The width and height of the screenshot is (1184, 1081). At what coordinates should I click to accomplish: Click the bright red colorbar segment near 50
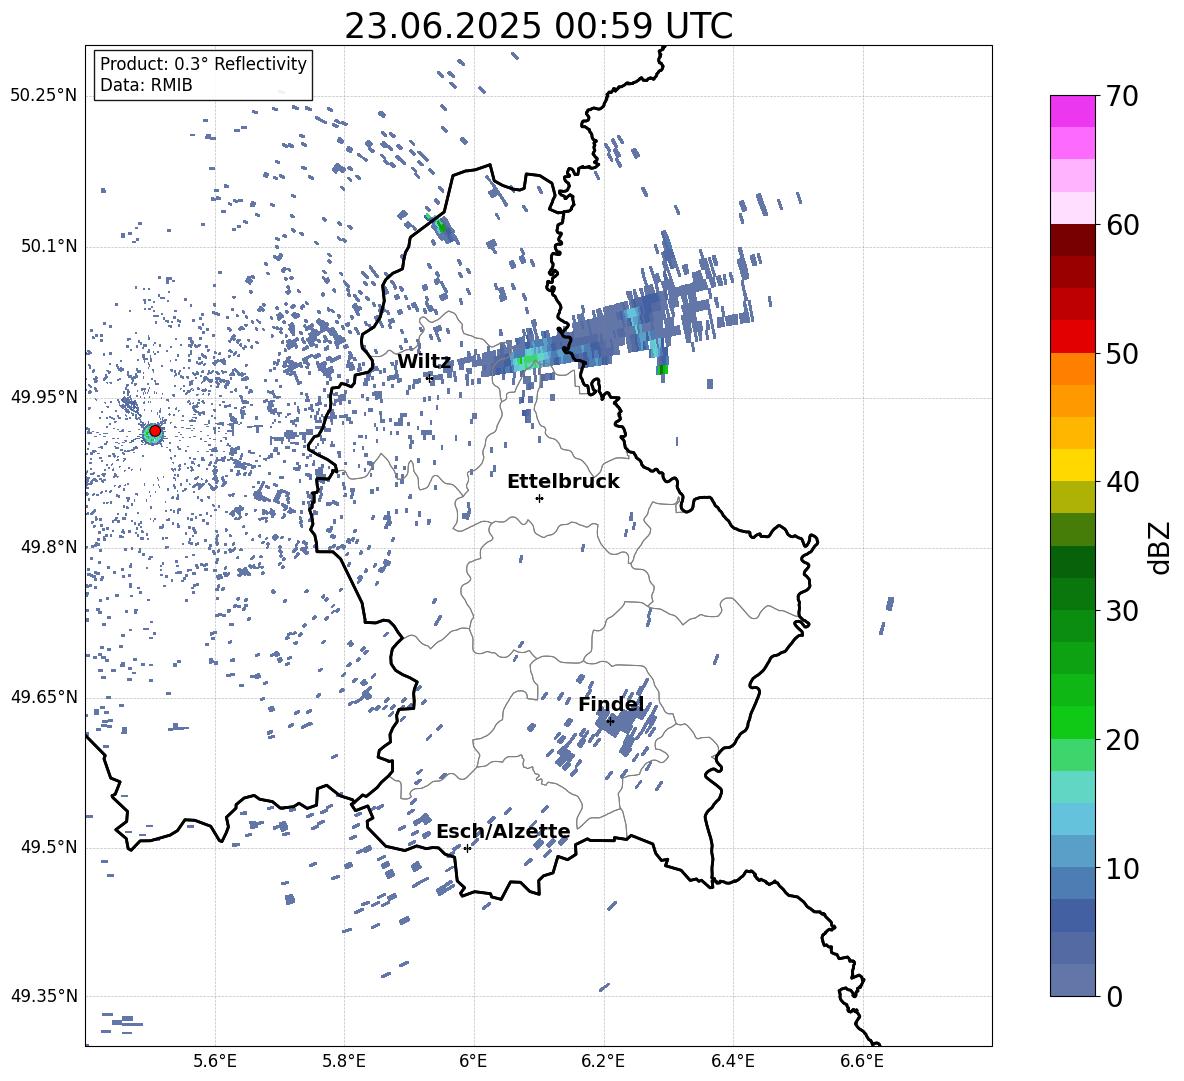point(1073,337)
